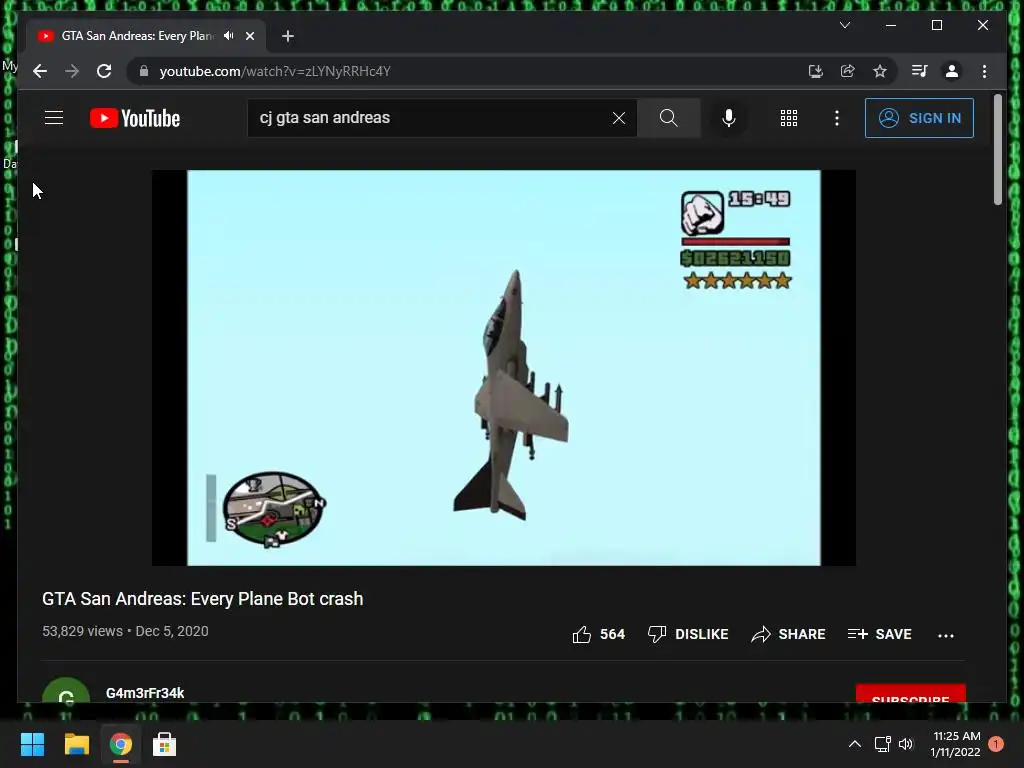Click the address bar URL
This screenshot has width=1024, height=768.
point(275,71)
